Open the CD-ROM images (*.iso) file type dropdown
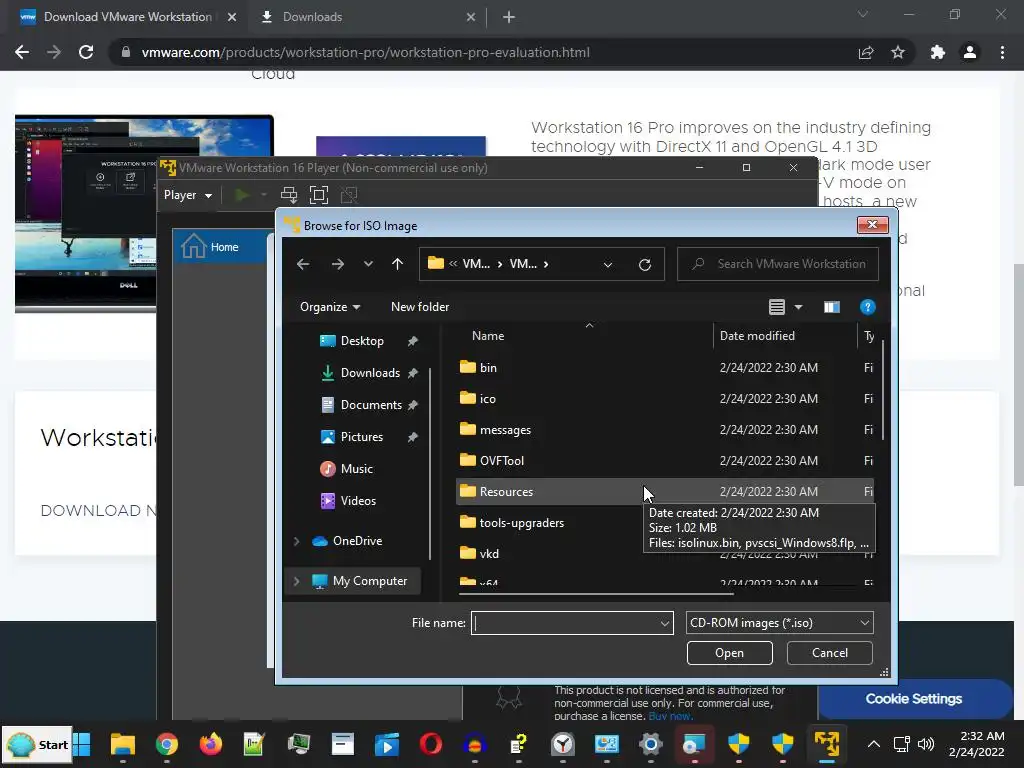 pos(779,623)
